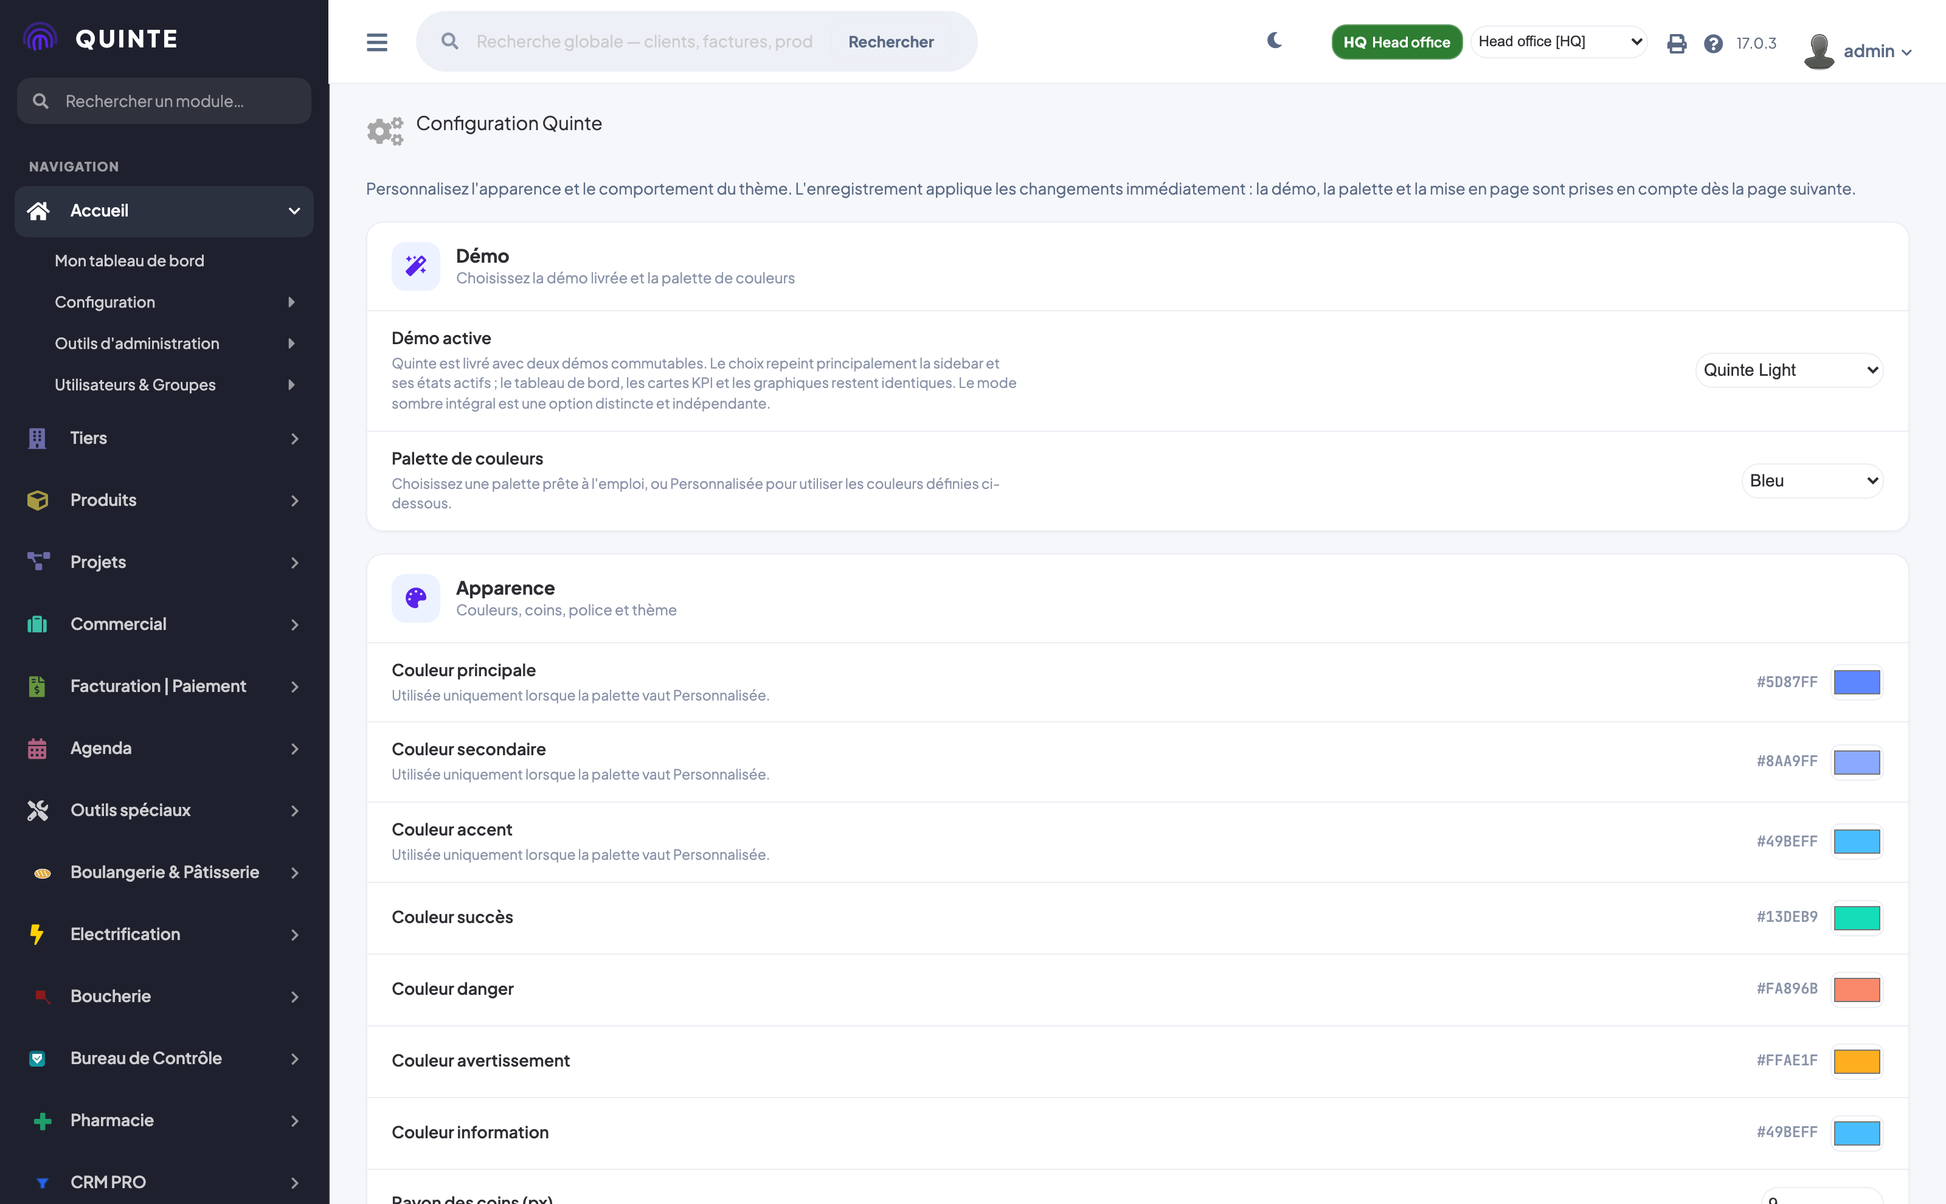
Task: Click the Projets diagram icon
Action: [x=38, y=562]
